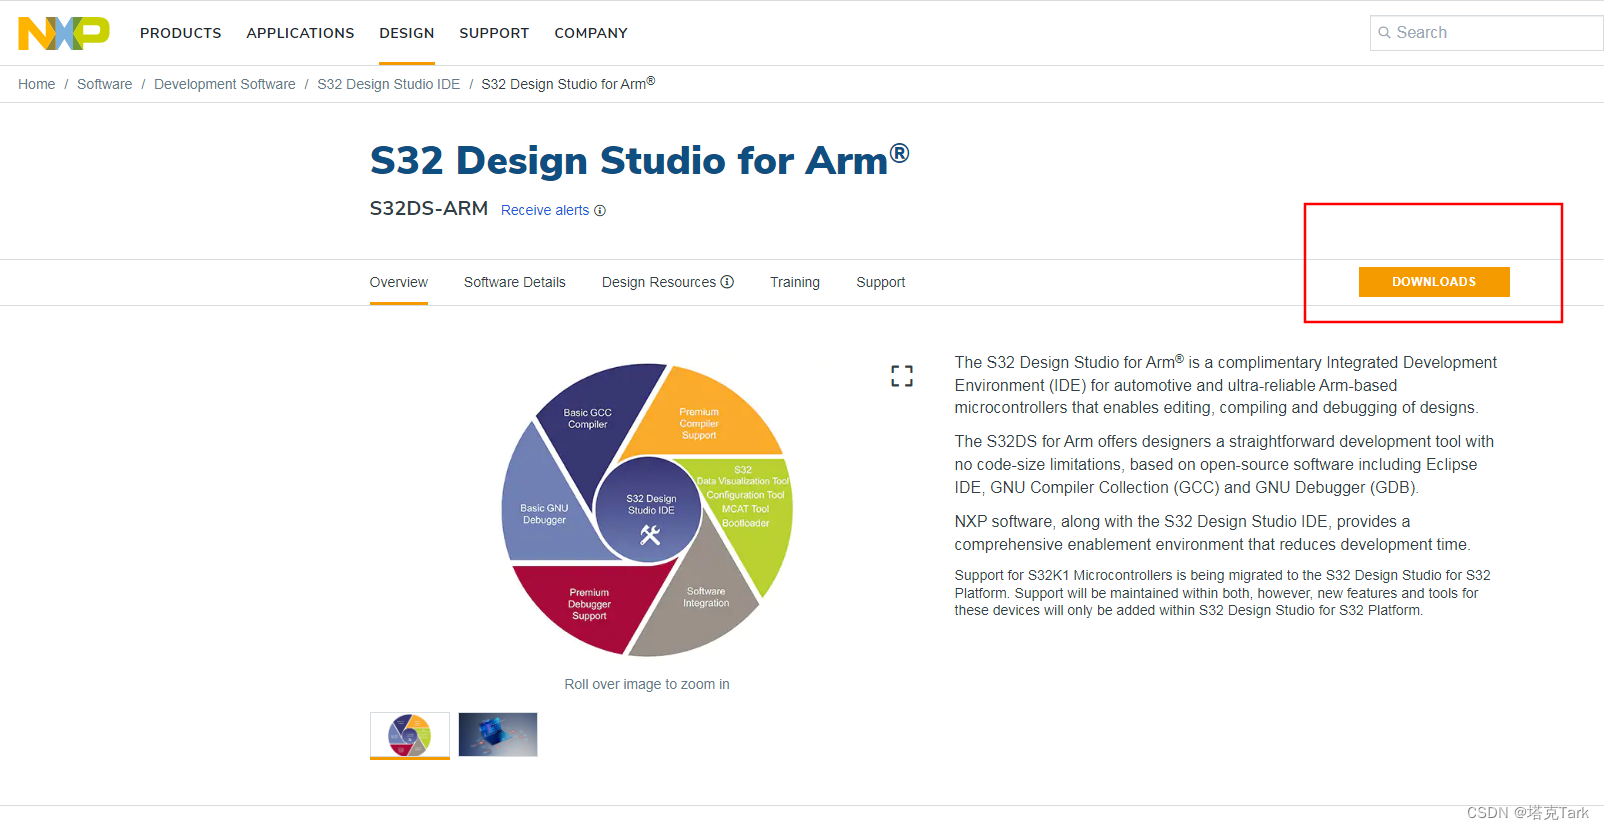
Task: Select the blue chip photo thumbnail
Action: click(498, 735)
